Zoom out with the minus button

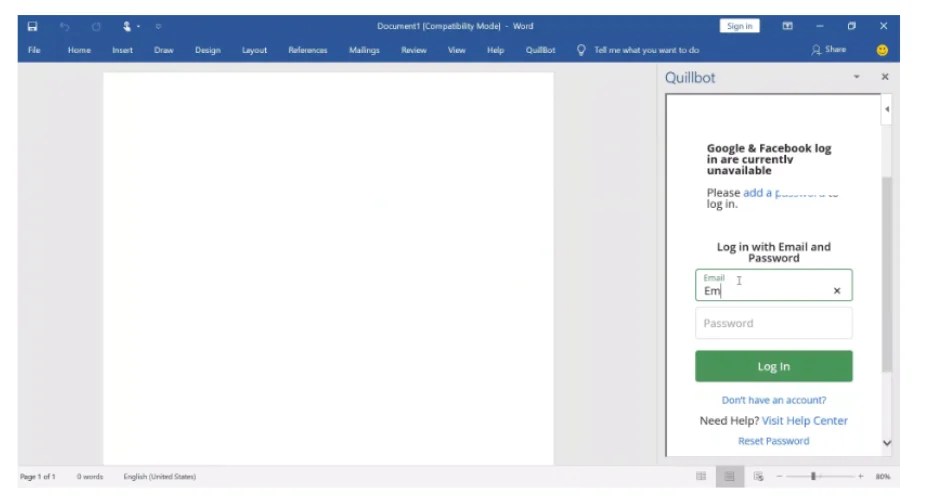[779, 476]
